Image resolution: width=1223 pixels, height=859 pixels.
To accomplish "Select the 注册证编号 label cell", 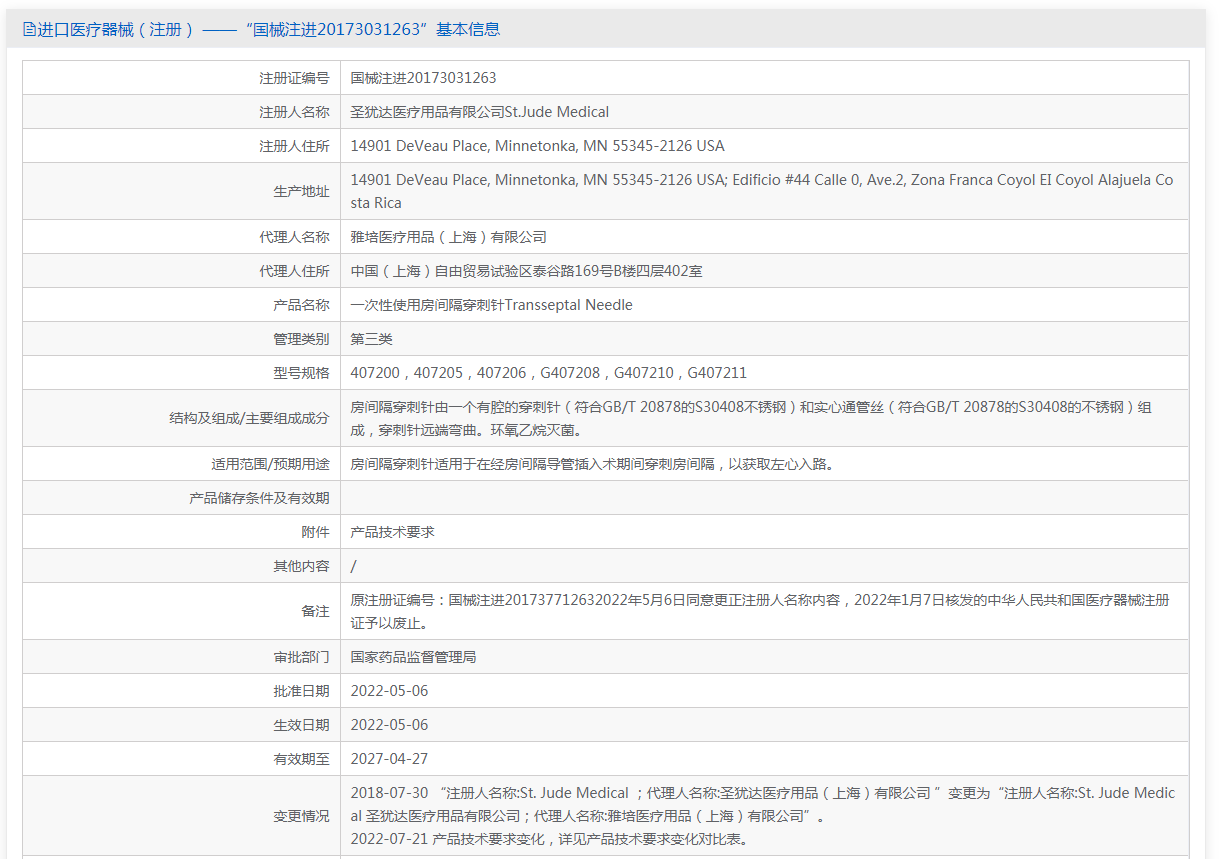I will coord(294,78).
